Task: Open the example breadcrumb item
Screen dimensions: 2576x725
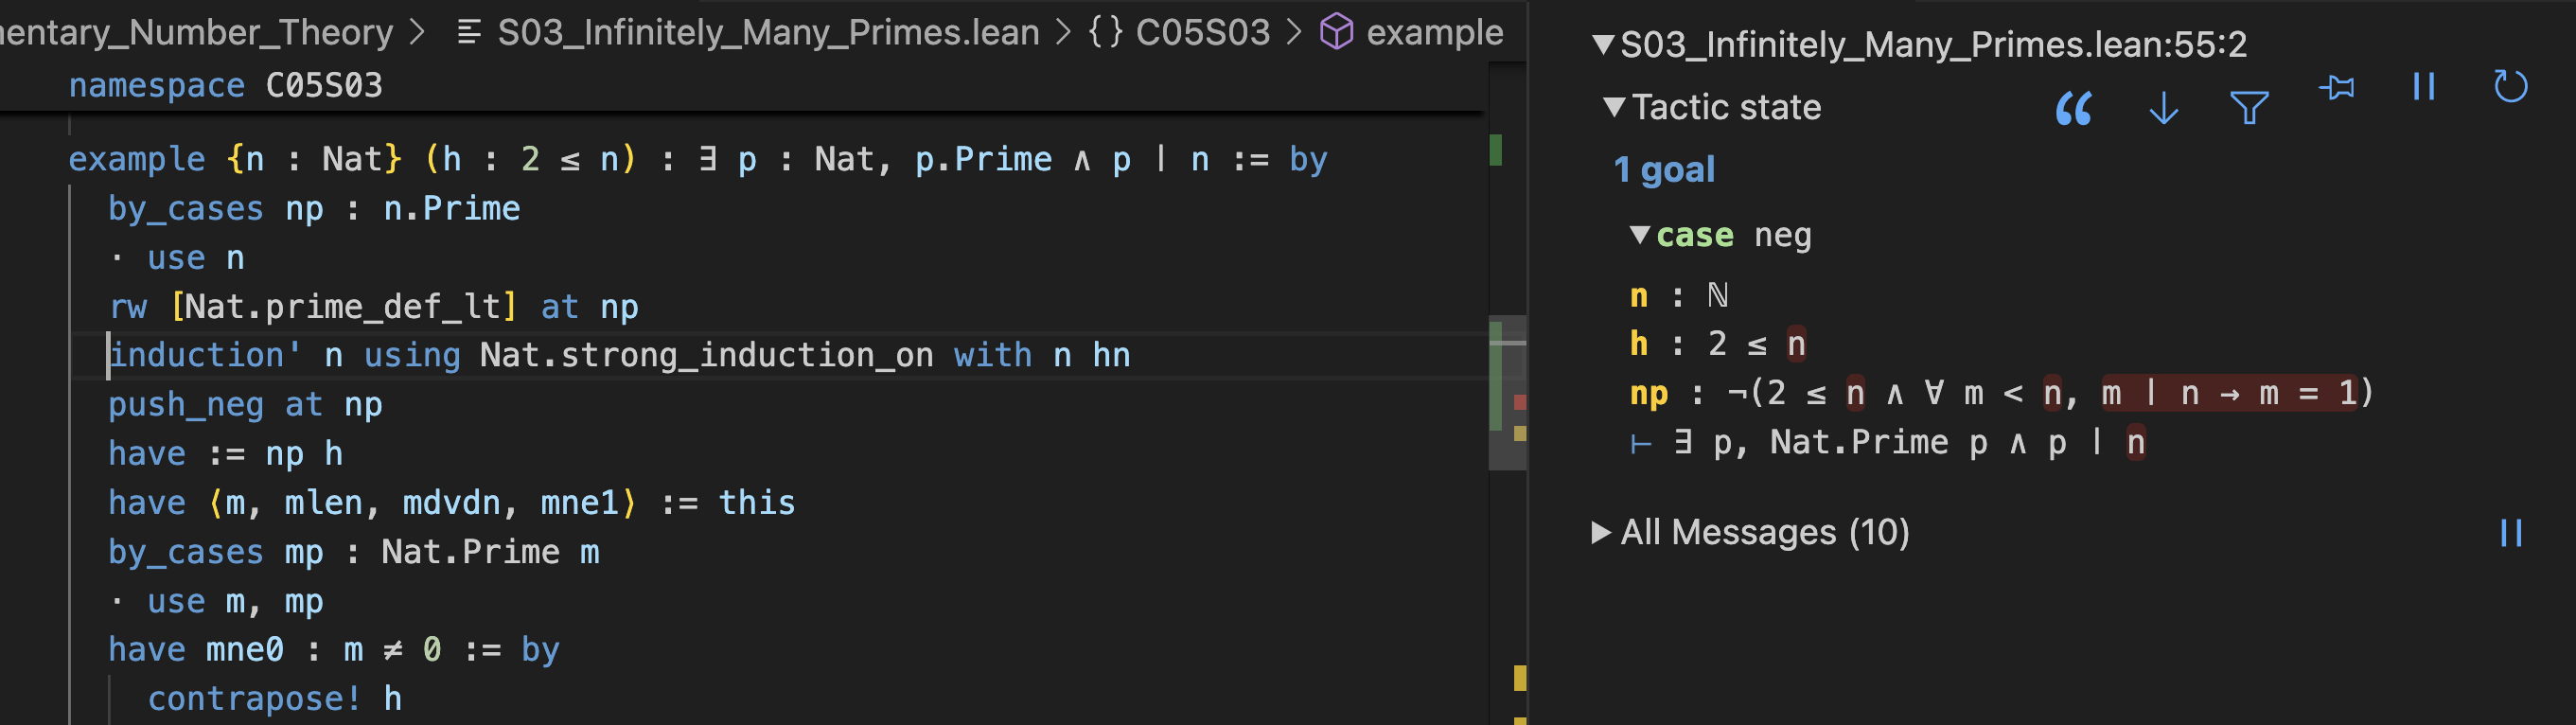Action: pos(1434,33)
